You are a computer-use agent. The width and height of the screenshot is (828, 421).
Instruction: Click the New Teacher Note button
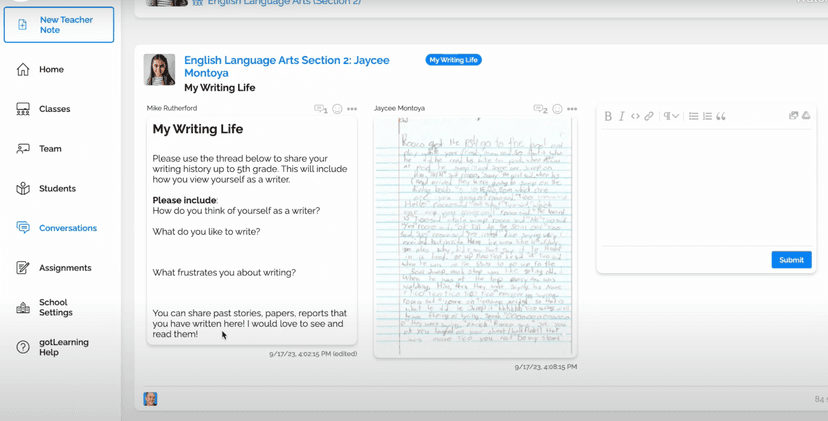pyautogui.click(x=59, y=25)
